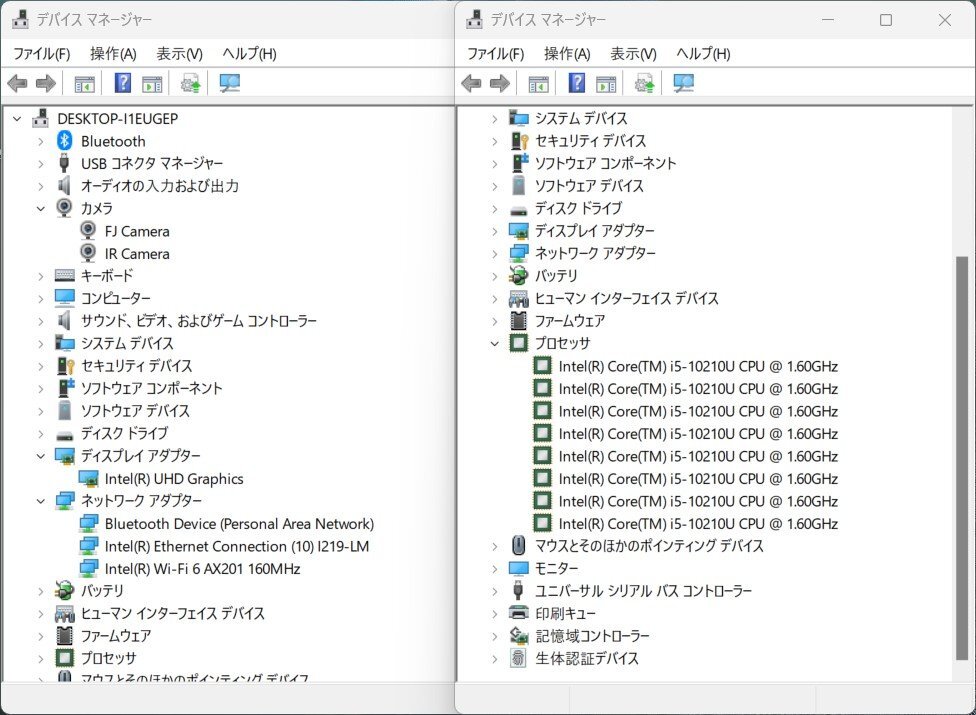Collapse the カメラ category

click(40, 208)
